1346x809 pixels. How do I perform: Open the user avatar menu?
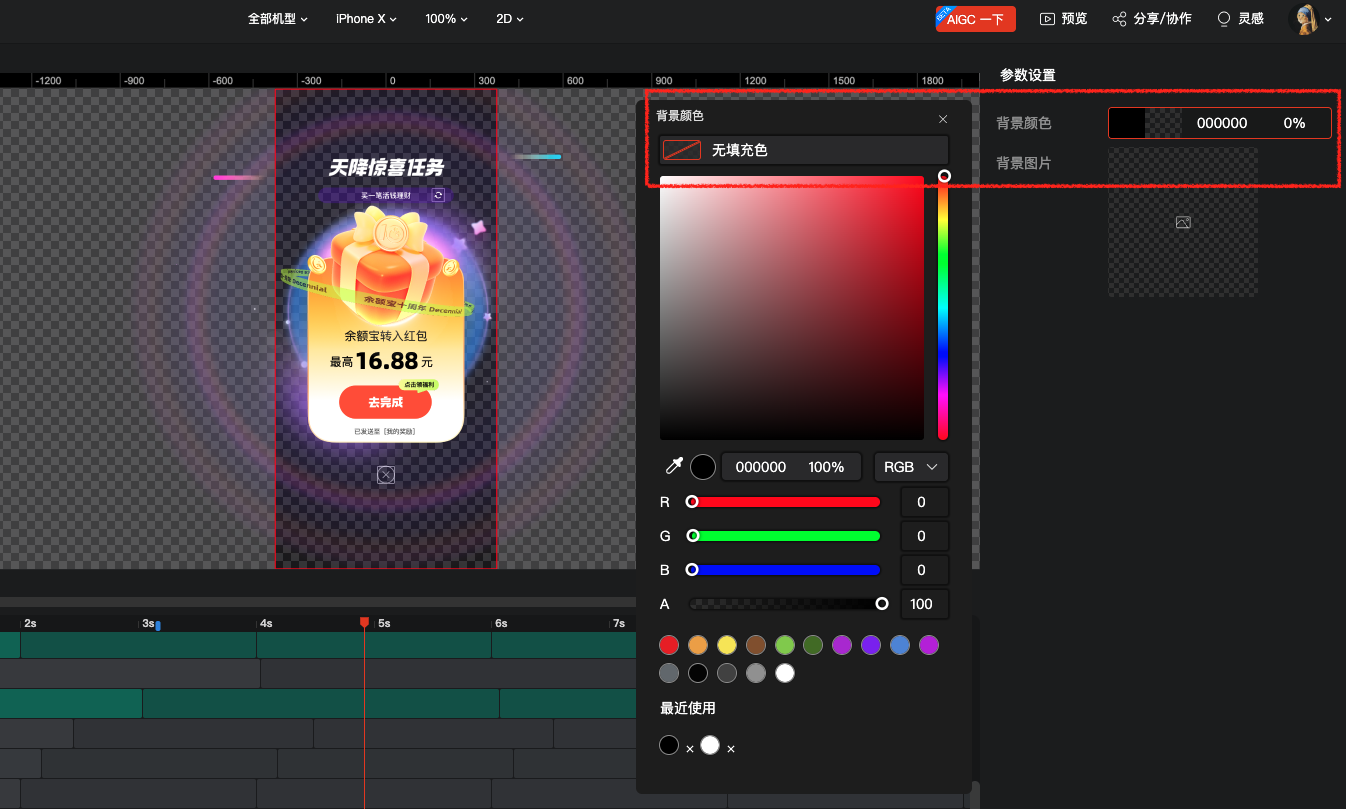(x=1311, y=18)
